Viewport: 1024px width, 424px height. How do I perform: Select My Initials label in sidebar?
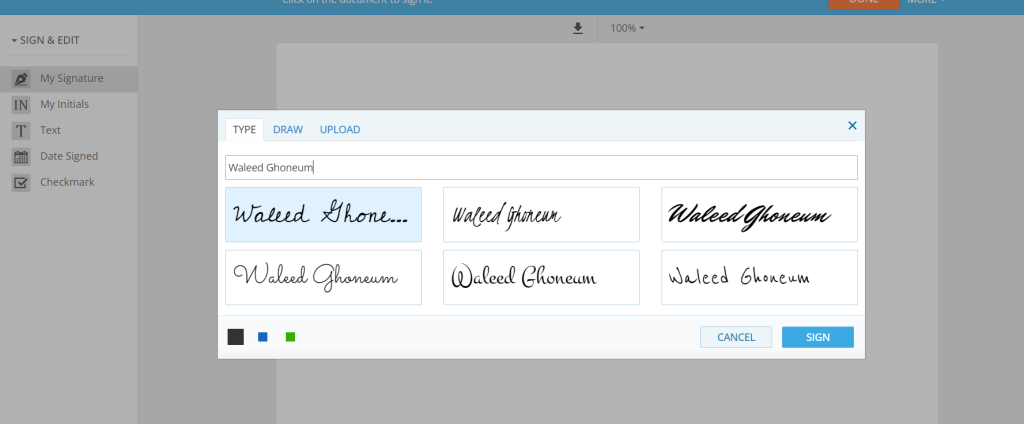tap(64, 105)
